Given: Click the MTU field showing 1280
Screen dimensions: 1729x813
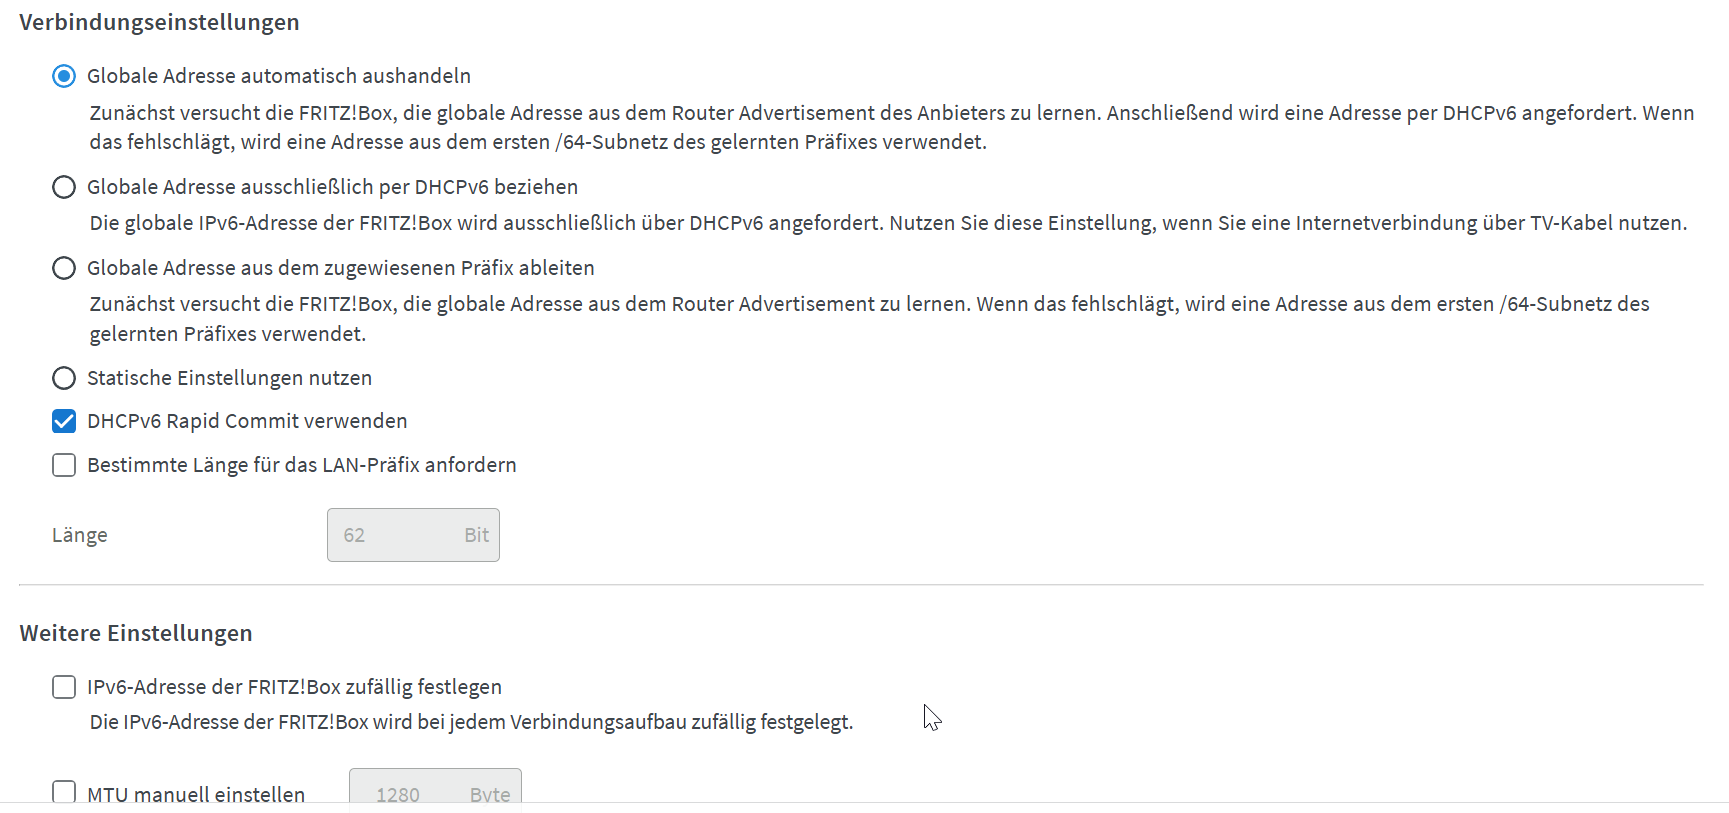Looking at the screenshot, I should coord(435,786).
